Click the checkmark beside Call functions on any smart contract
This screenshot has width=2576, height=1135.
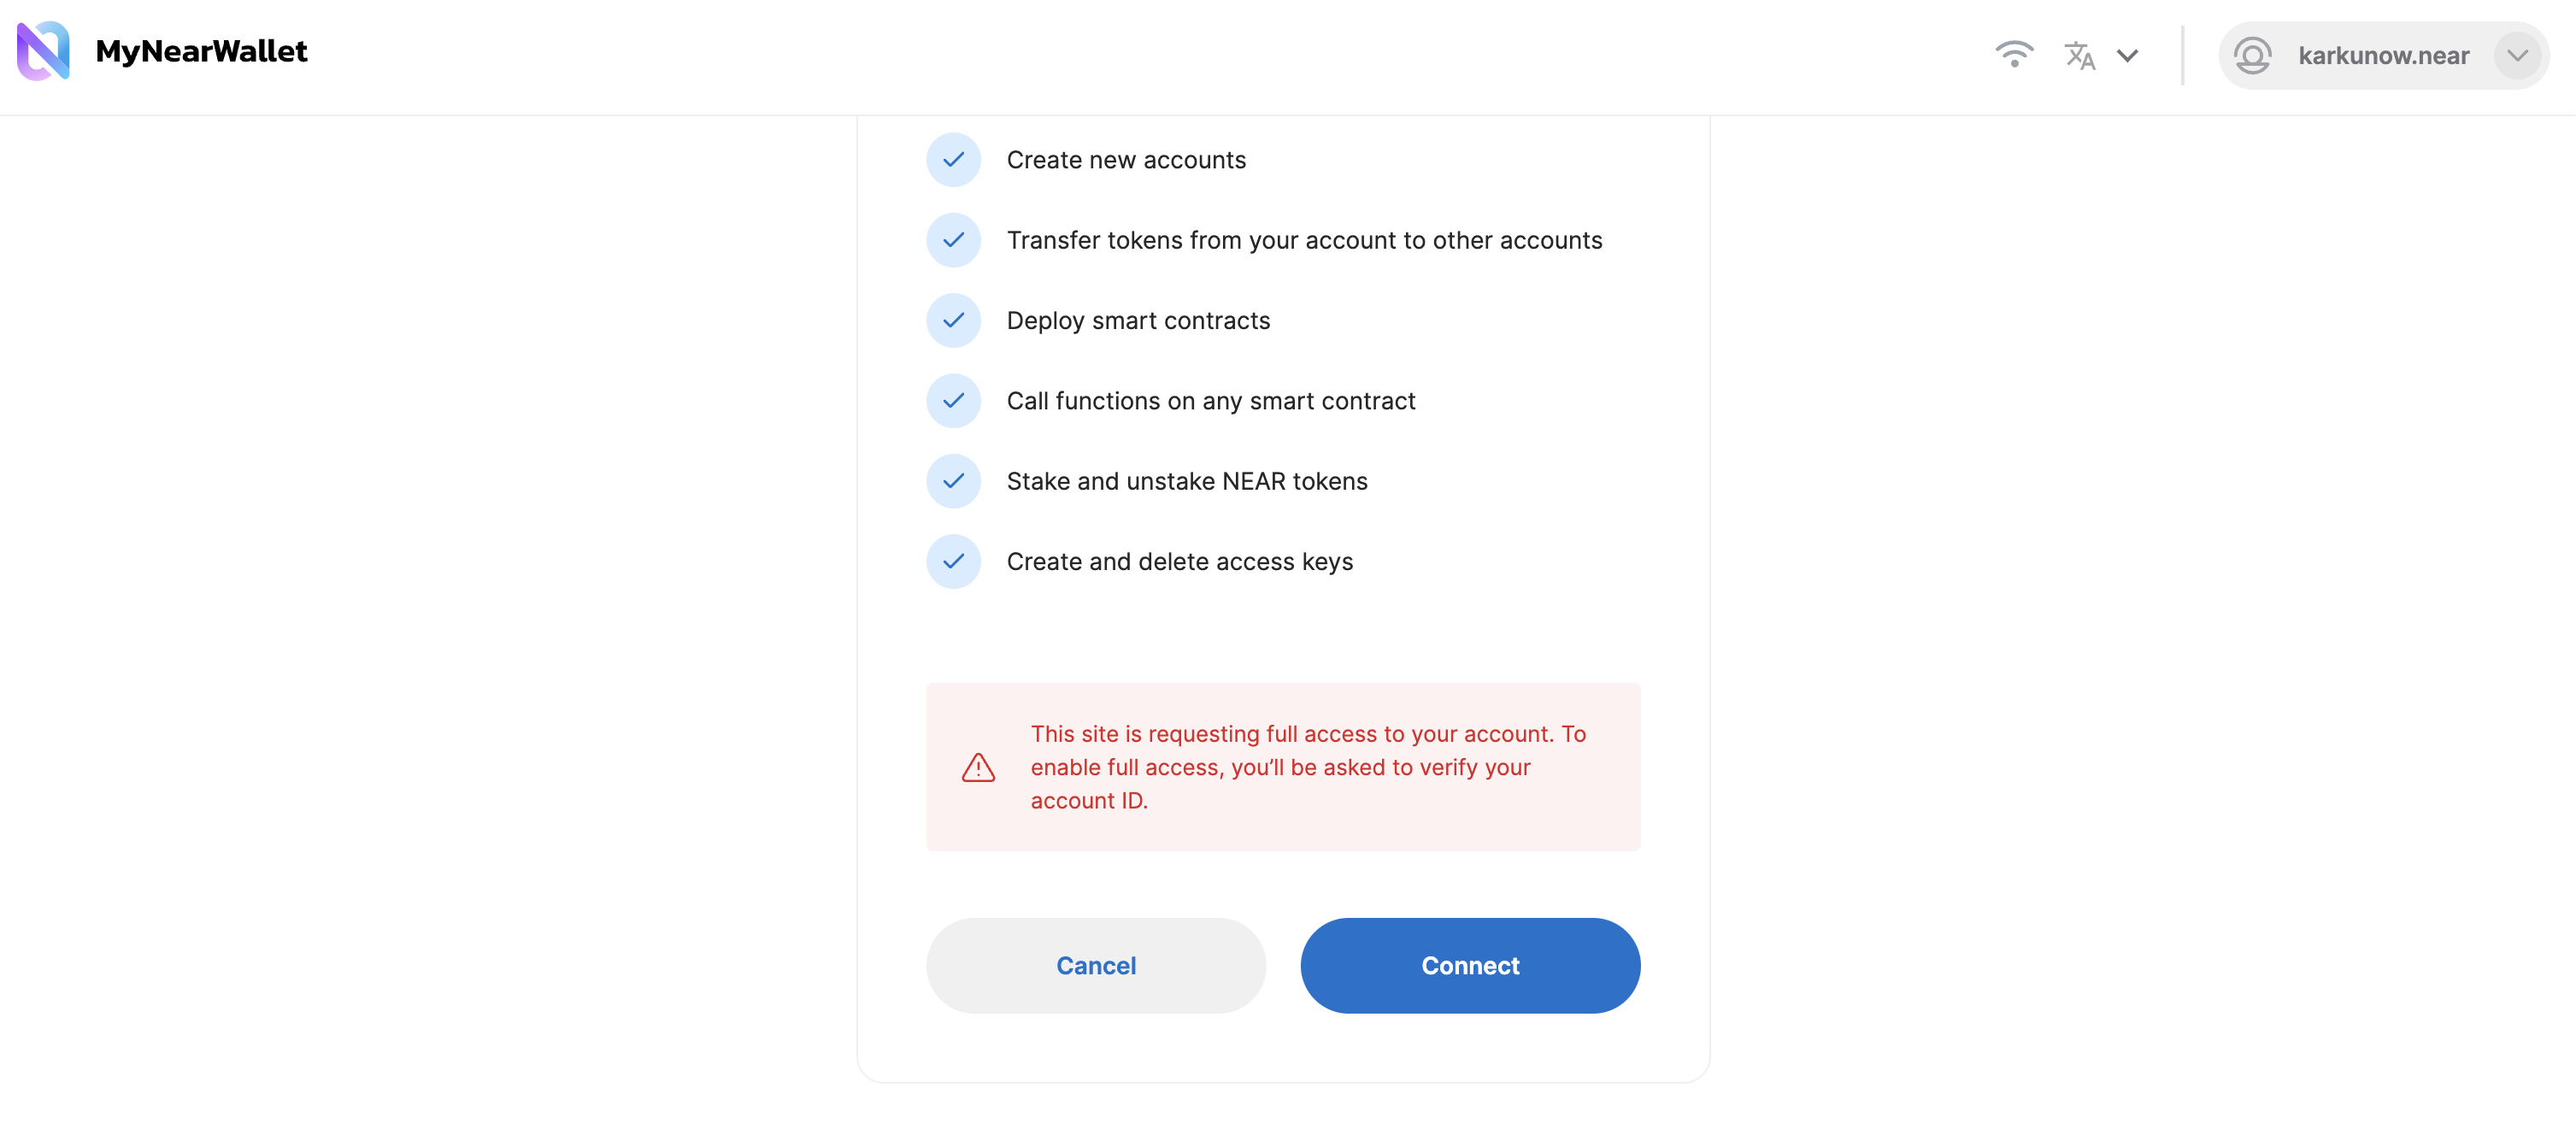tap(954, 401)
